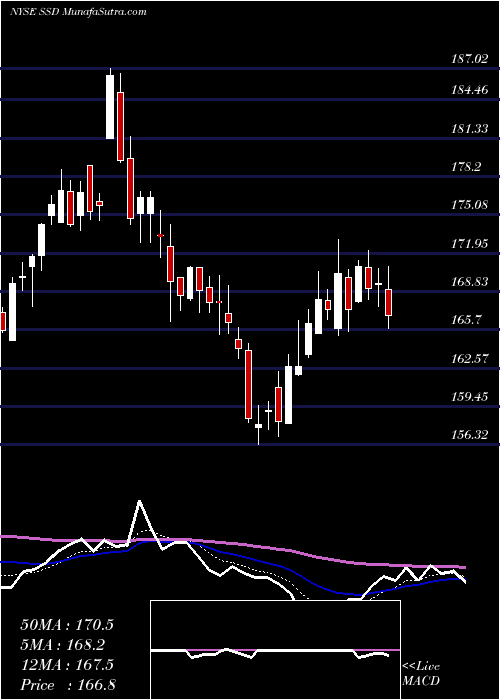Click the Price : 166.8 readout
Screen dimensions: 500x700
(x=68, y=685)
